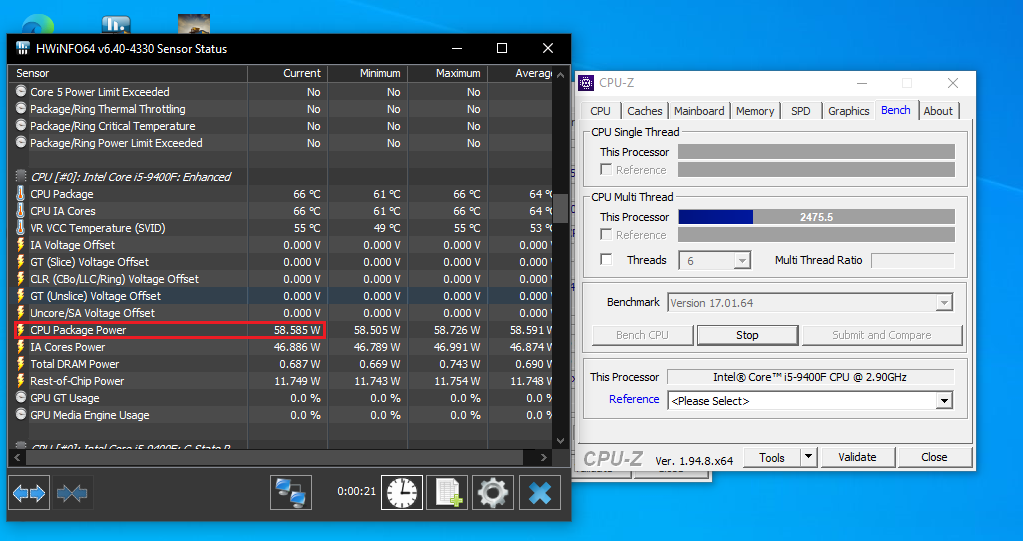Select the GT (Unslice) Voltage Offset row
The image size is (1023, 541).
(281, 296)
